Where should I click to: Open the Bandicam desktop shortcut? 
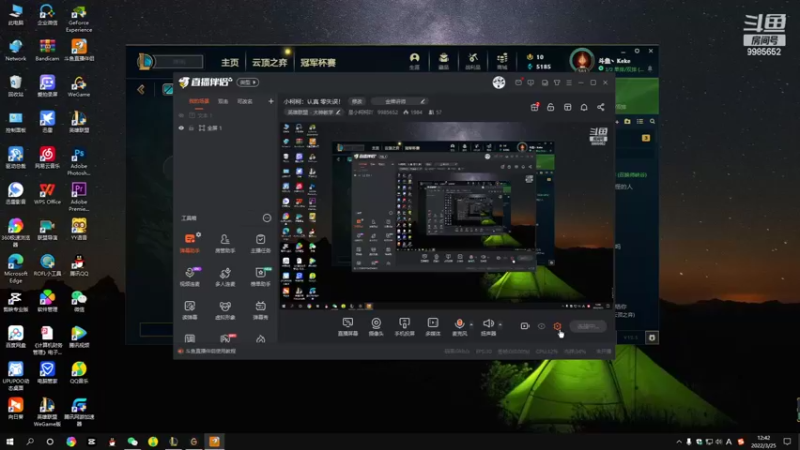click(47, 50)
